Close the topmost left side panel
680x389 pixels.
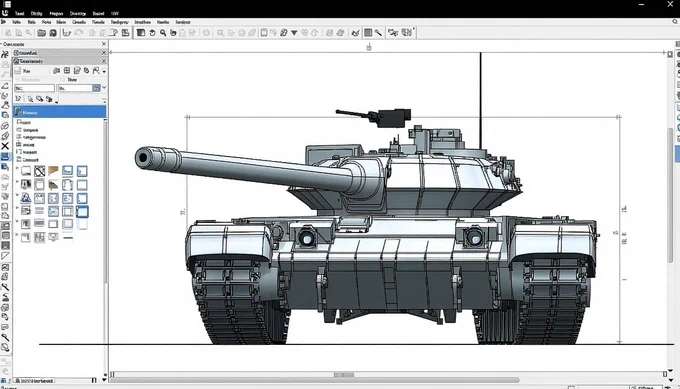104,44
